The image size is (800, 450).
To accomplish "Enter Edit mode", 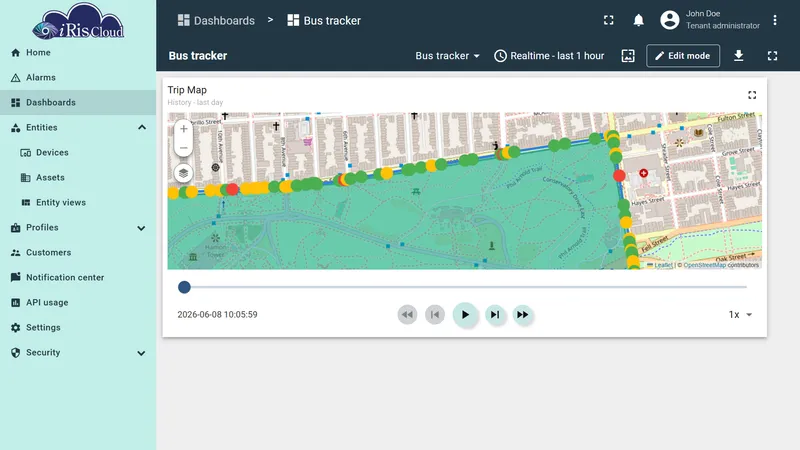I will pyautogui.click(x=683, y=56).
